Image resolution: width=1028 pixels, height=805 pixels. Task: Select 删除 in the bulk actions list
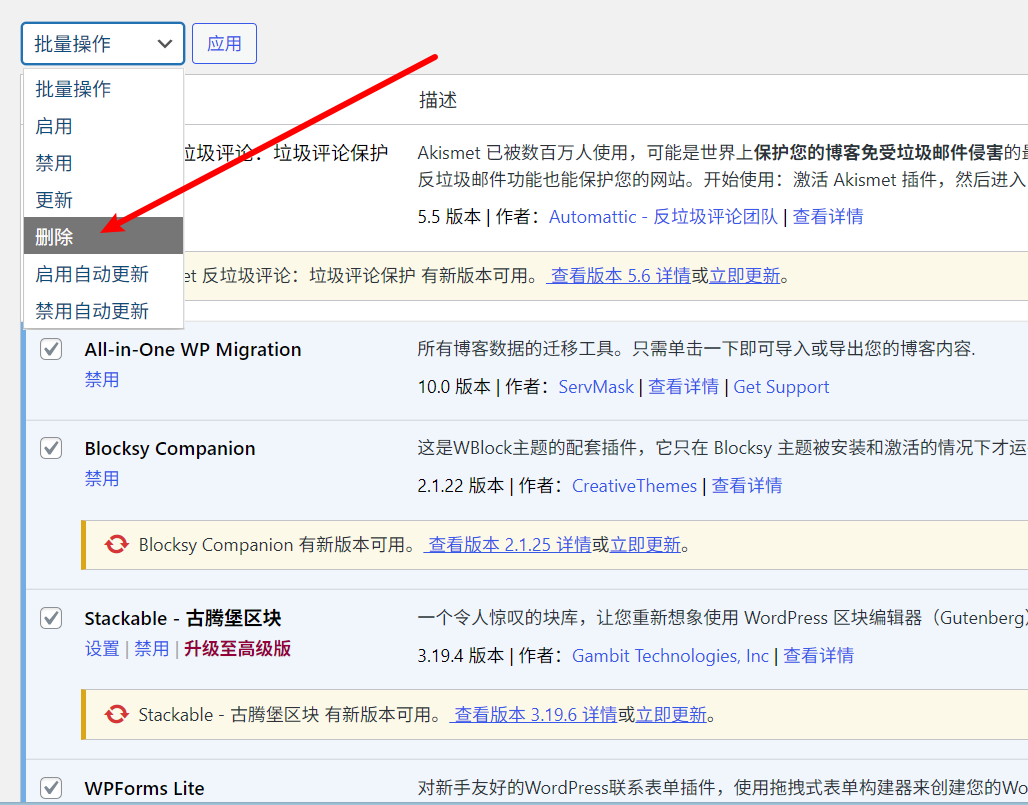pos(103,237)
